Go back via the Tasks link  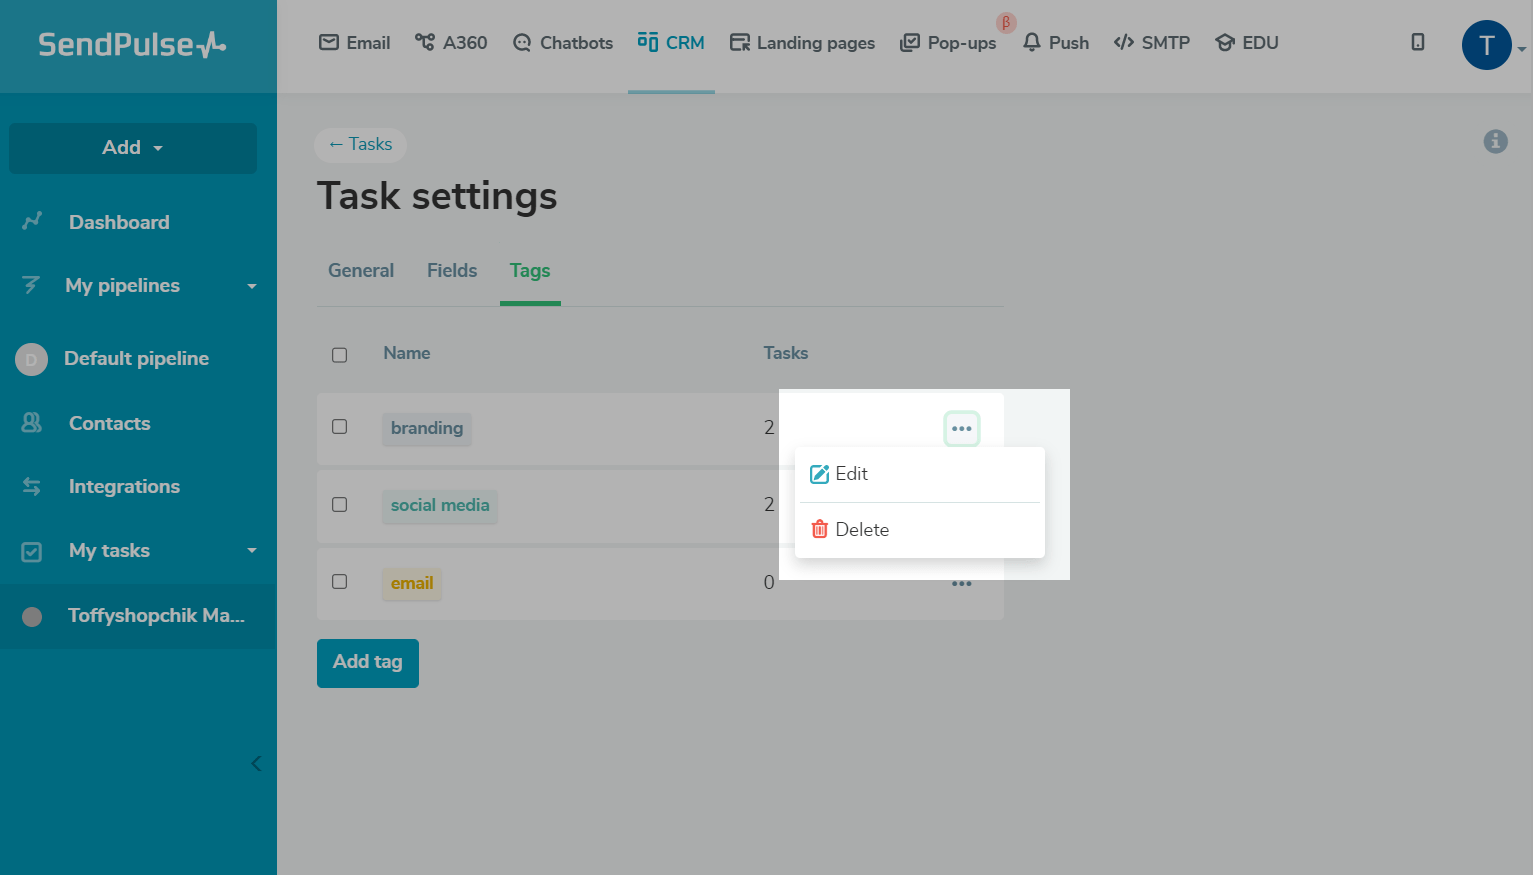click(x=360, y=145)
